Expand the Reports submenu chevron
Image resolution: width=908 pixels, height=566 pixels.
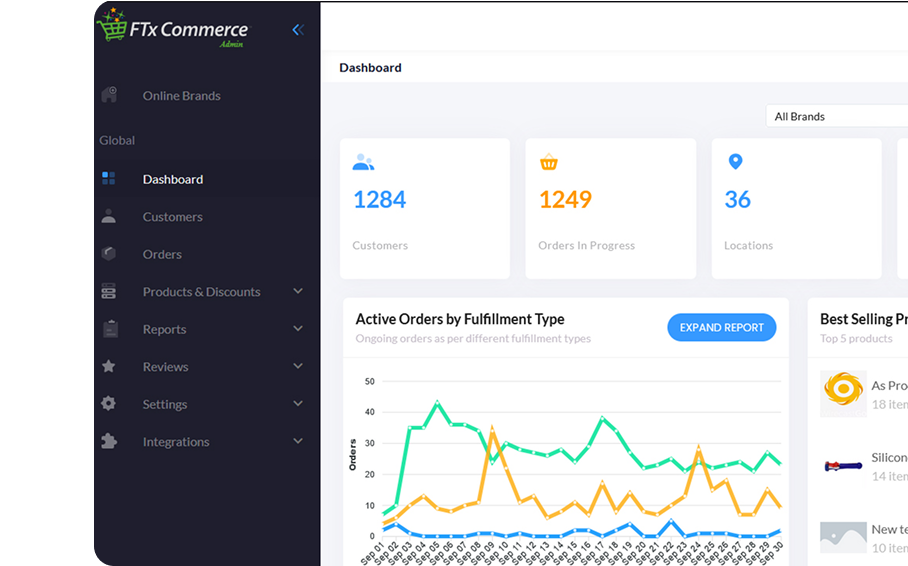pos(298,329)
